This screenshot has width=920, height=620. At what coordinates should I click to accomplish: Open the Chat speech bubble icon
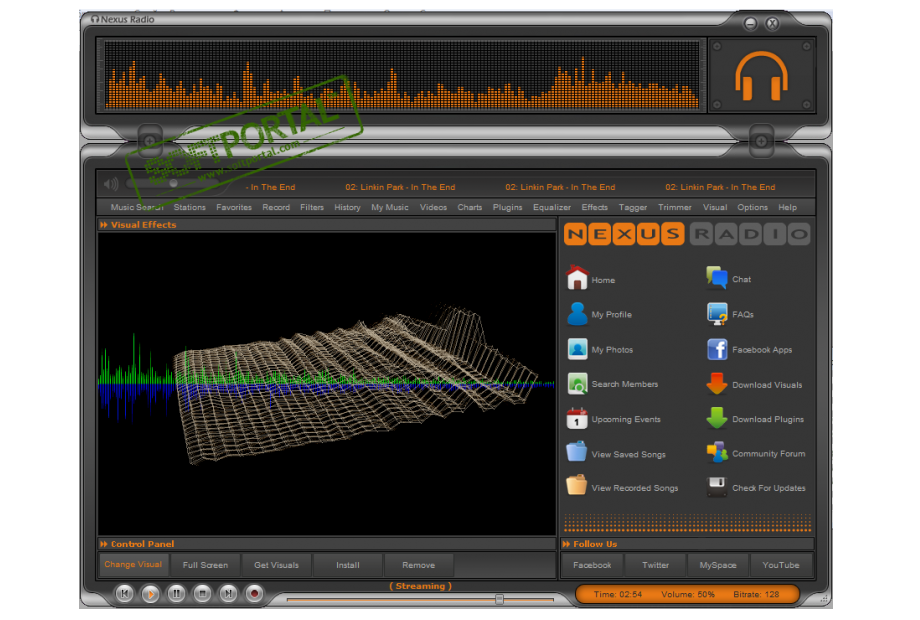click(717, 278)
